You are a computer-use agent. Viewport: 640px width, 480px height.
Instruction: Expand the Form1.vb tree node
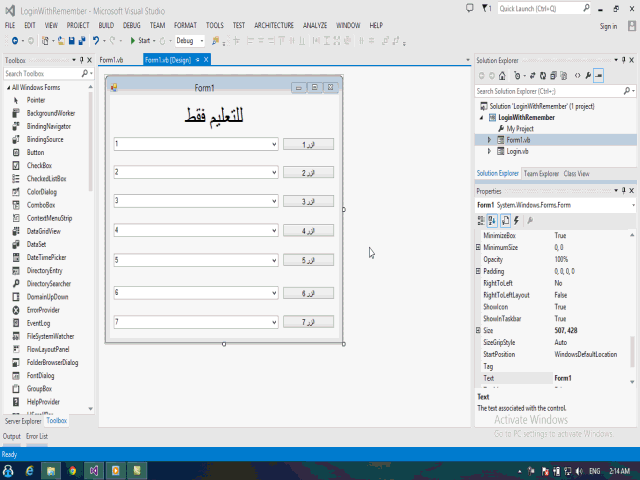click(489, 140)
